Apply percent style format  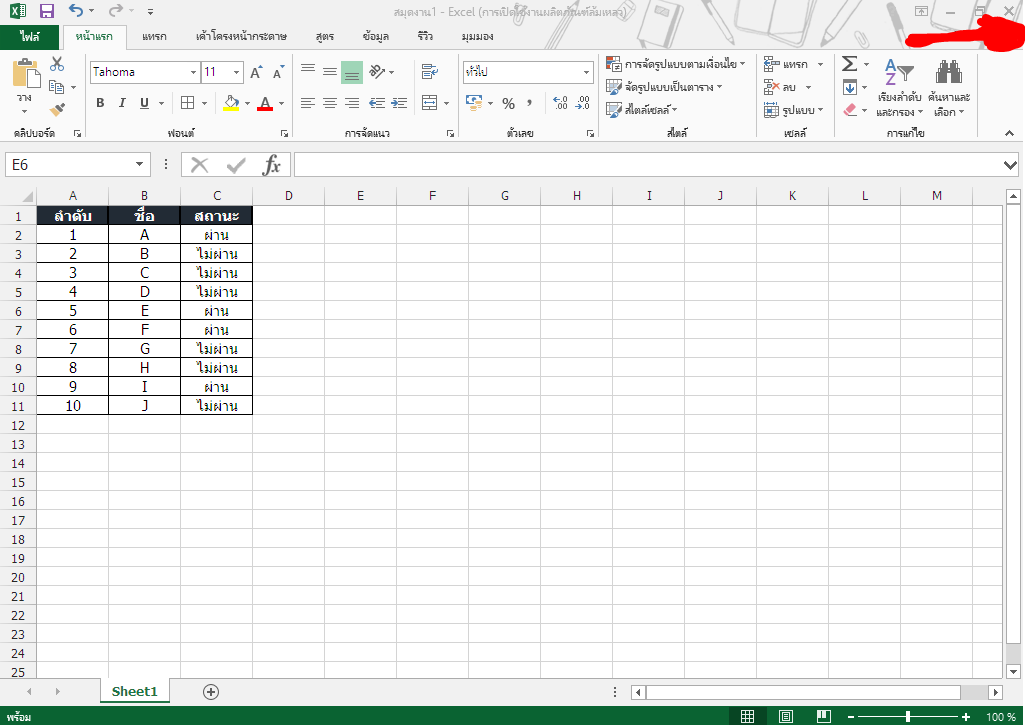coord(509,103)
